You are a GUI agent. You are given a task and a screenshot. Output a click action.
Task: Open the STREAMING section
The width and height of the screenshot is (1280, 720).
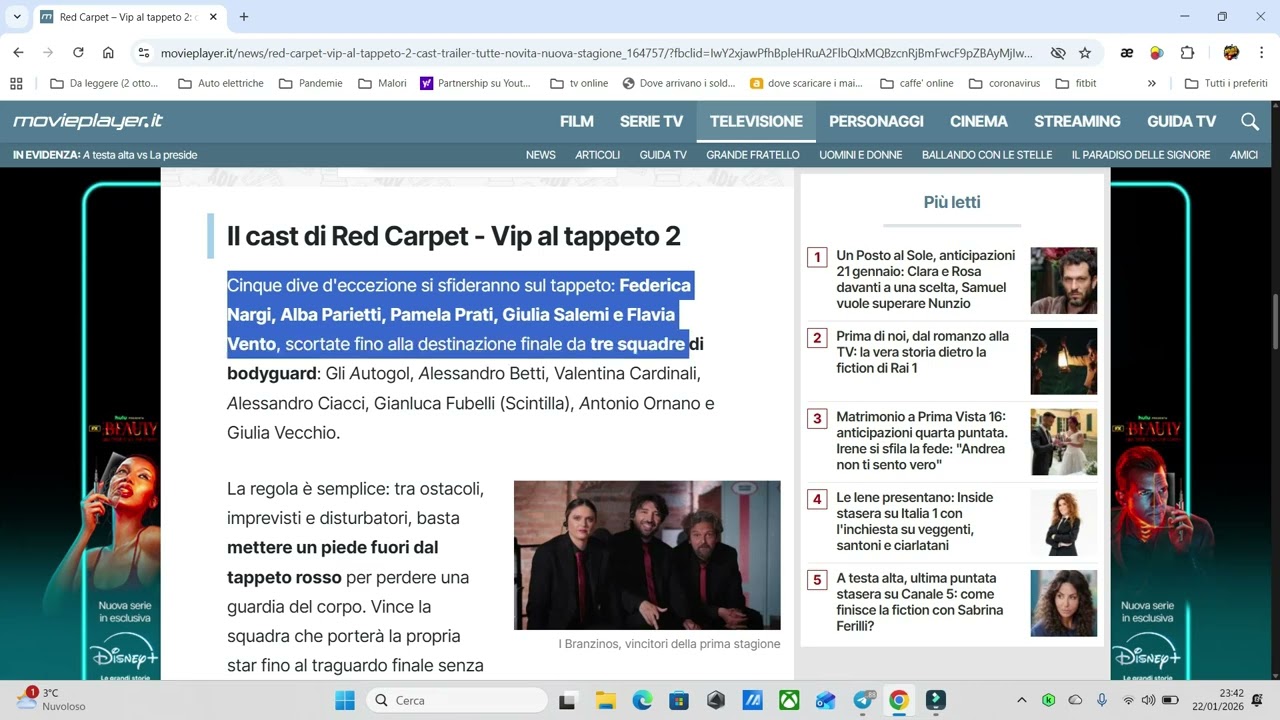pos(1077,121)
